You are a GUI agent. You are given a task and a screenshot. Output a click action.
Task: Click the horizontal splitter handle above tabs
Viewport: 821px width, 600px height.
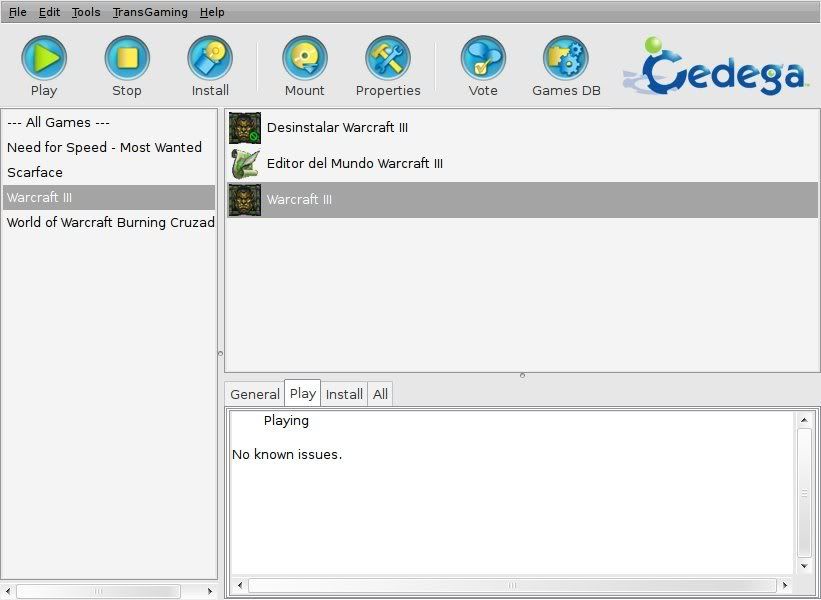point(522,375)
